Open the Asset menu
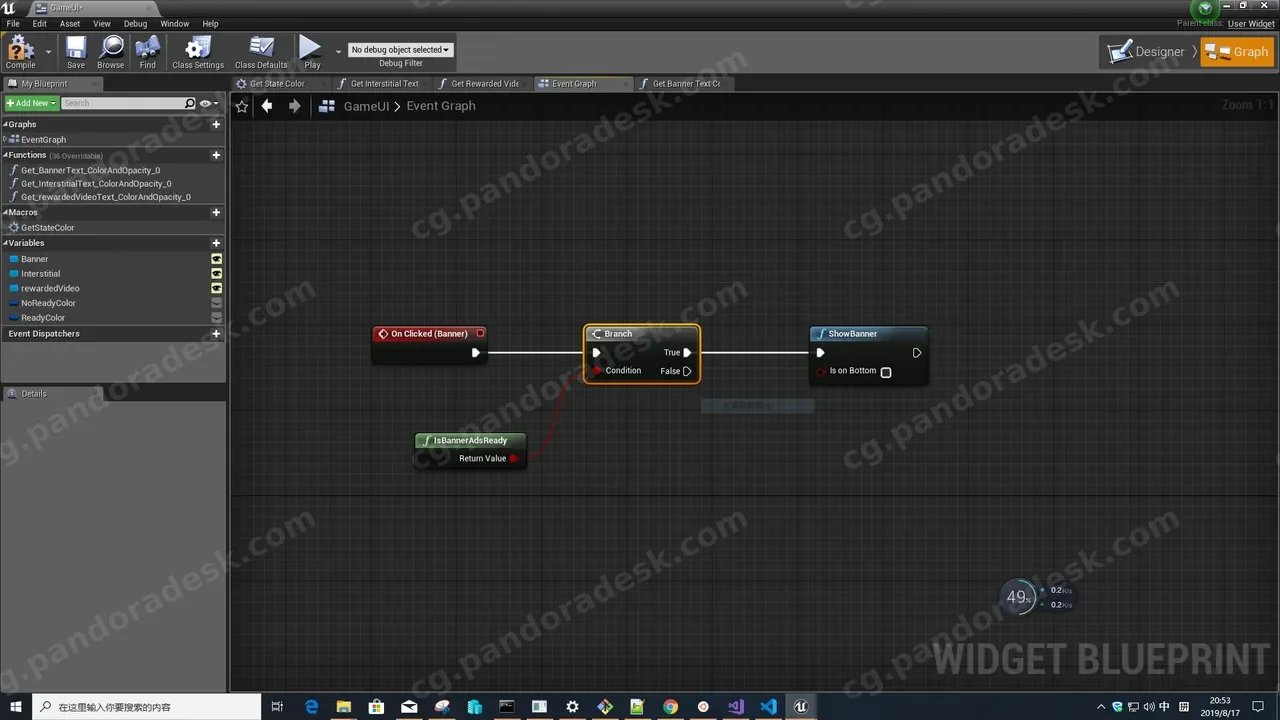Image resolution: width=1280 pixels, height=720 pixels. (x=70, y=24)
